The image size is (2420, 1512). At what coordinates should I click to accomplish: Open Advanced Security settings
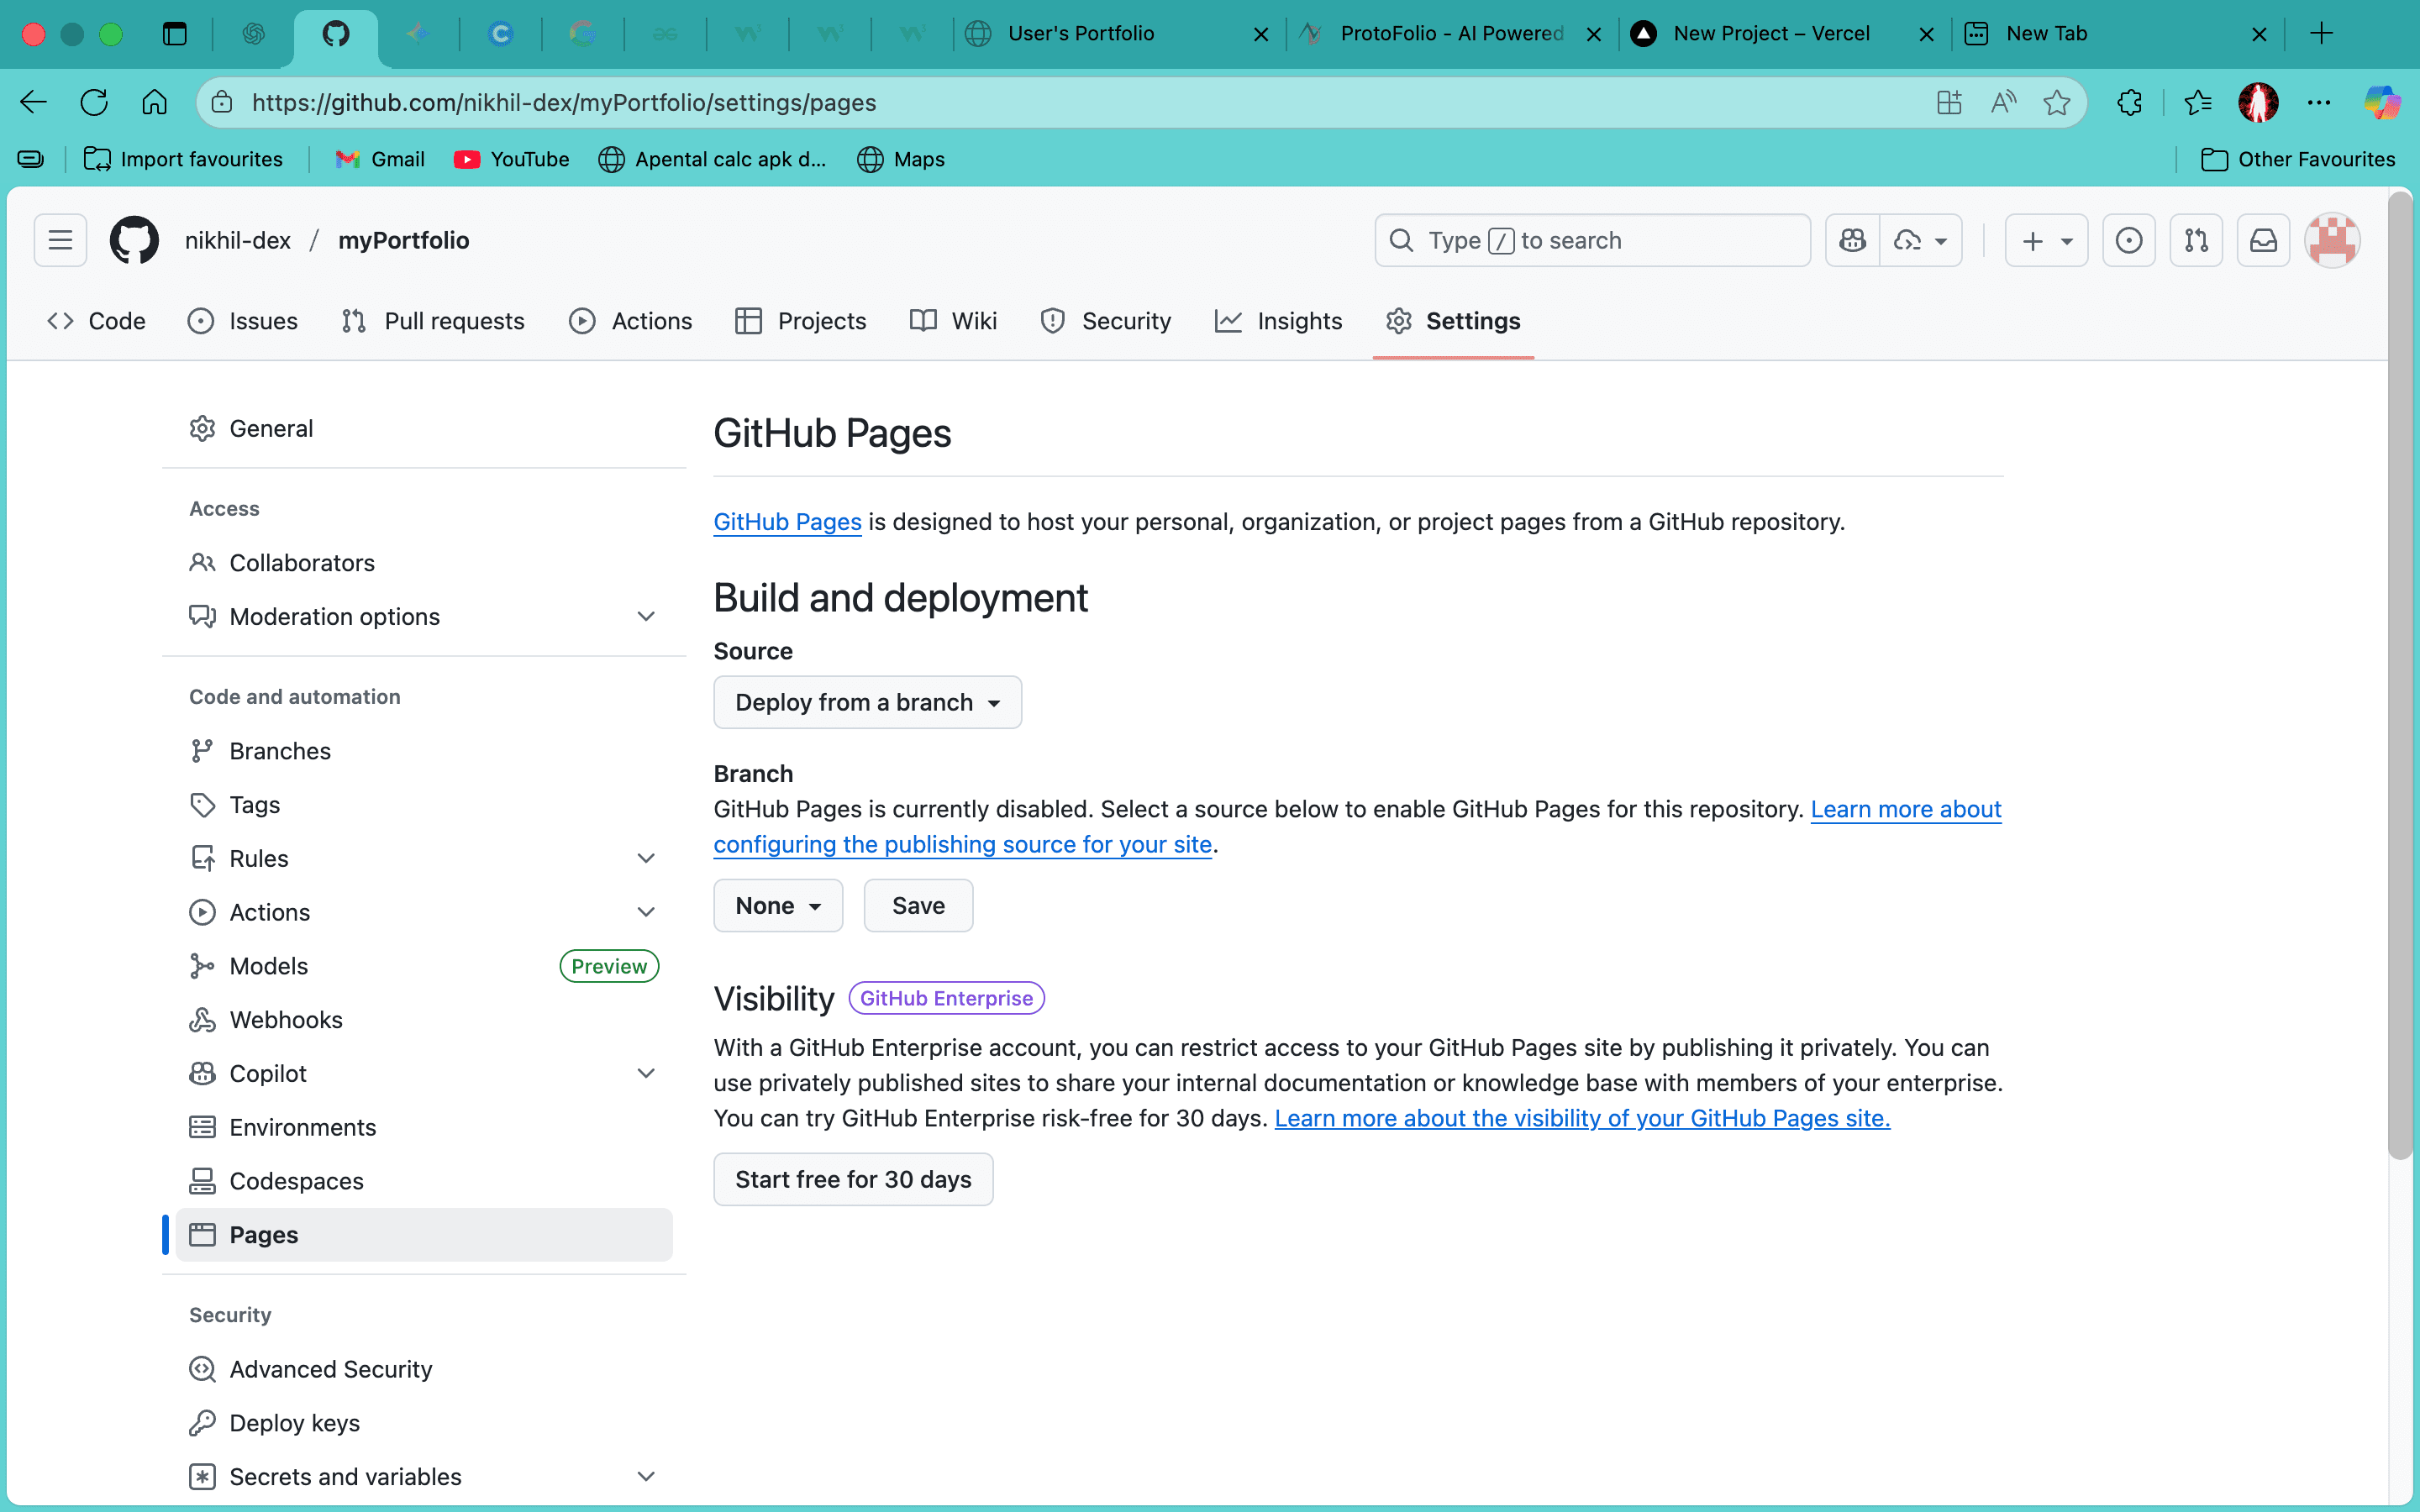pos(424,1369)
